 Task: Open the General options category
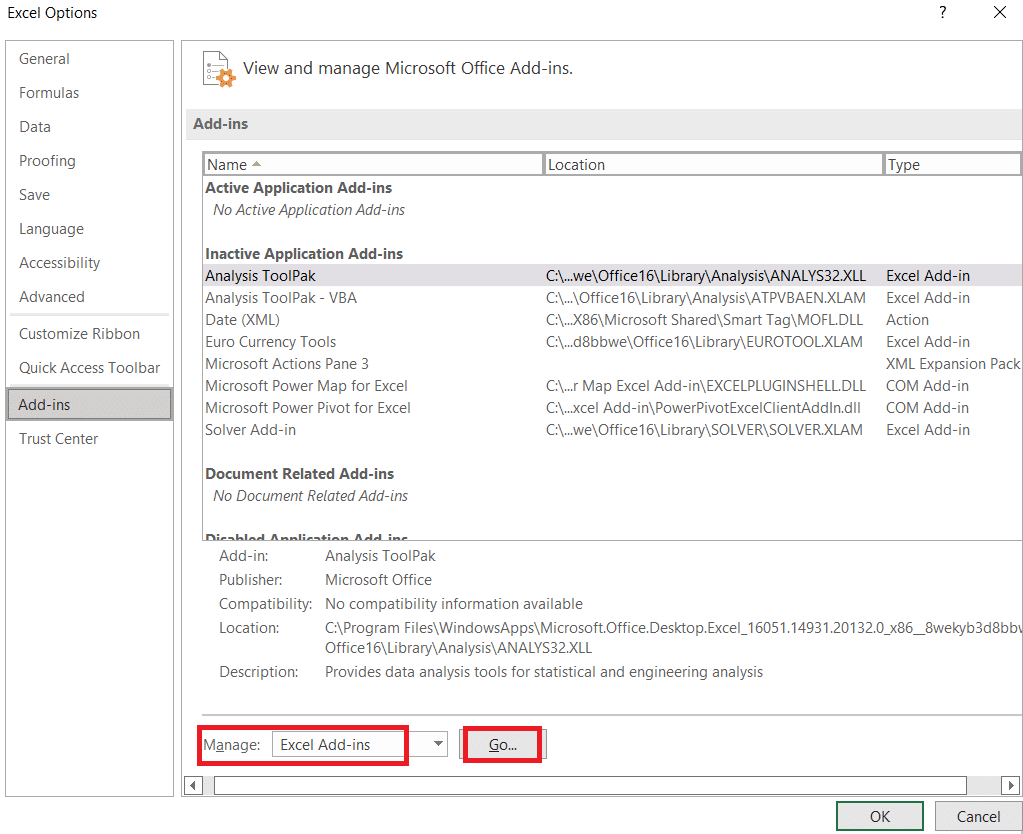click(x=45, y=59)
